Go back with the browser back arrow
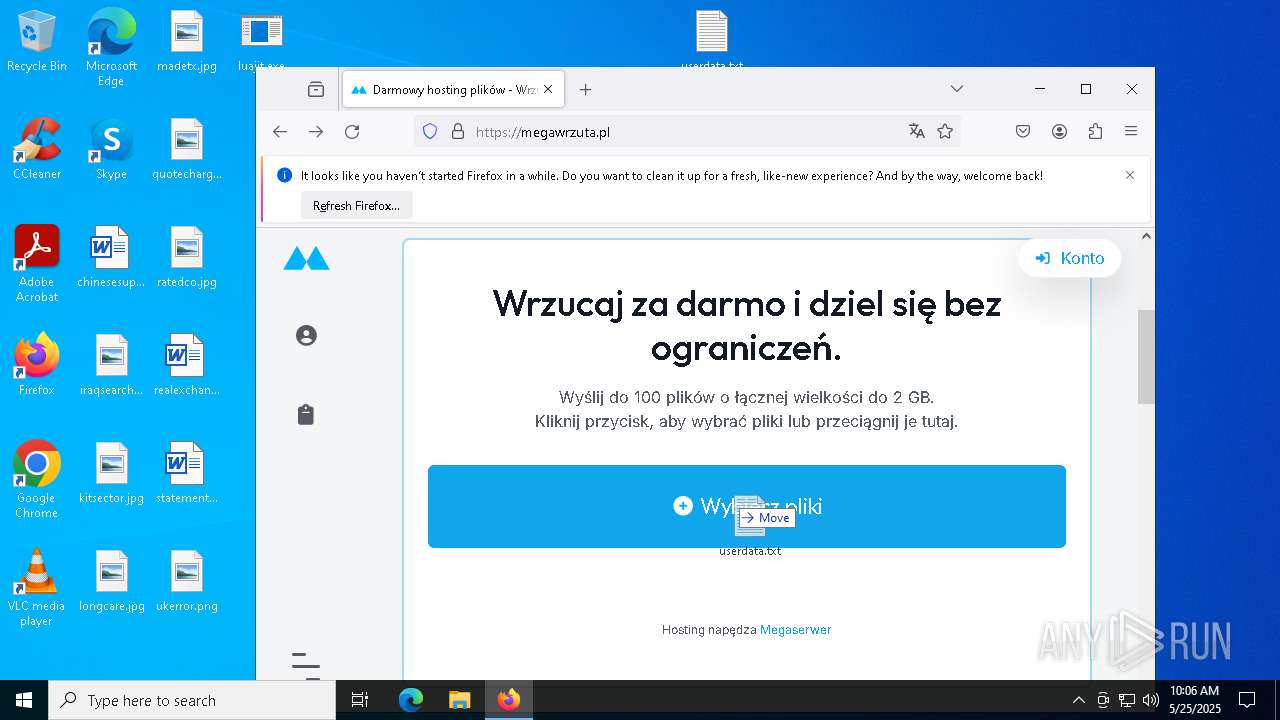Image resolution: width=1280 pixels, height=720 pixels. (x=280, y=131)
